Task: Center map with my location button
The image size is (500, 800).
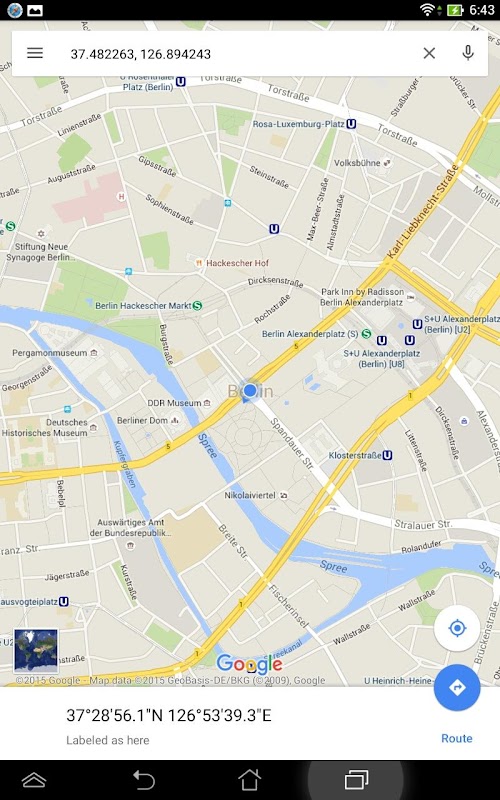Action: coord(457,628)
